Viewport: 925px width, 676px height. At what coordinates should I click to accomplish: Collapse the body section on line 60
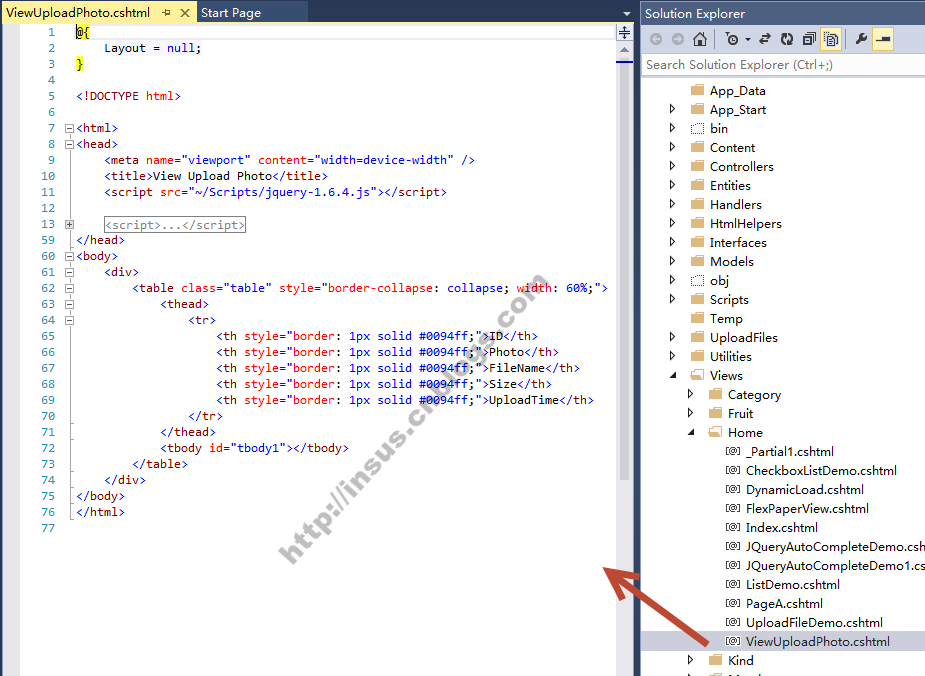69,256
